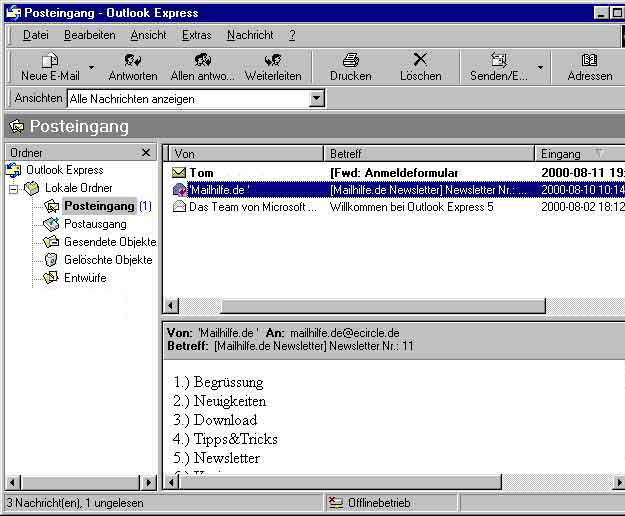Select the Posteingang folder icon in tree

click(51, 206)
